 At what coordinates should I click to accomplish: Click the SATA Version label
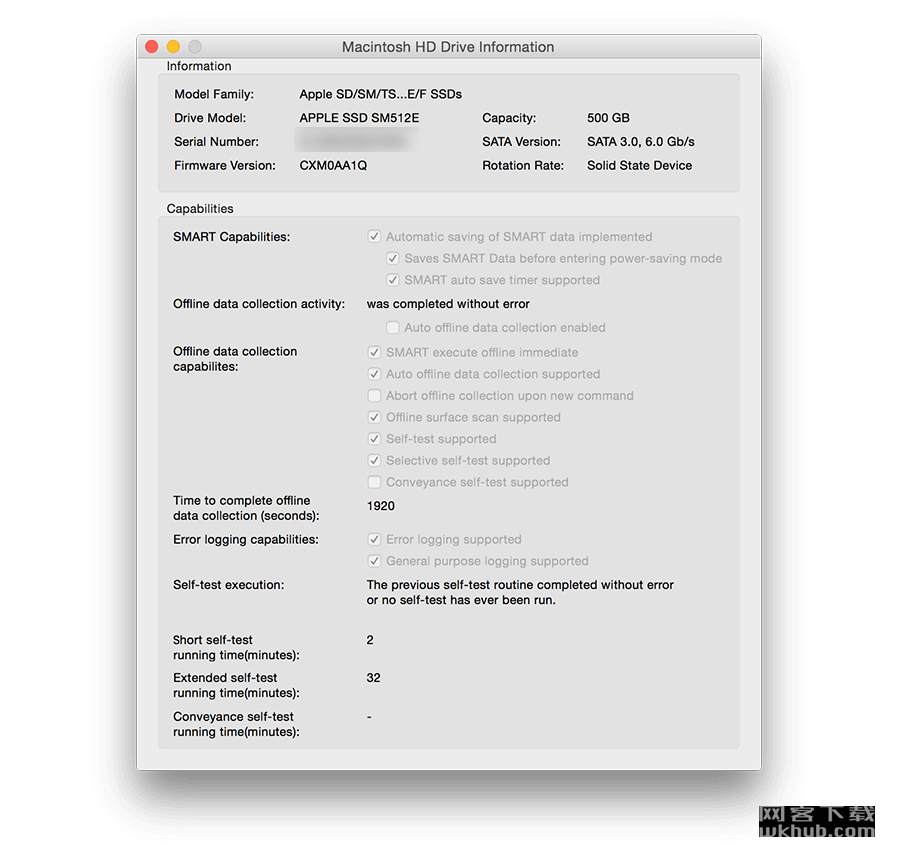click(521, 142)
